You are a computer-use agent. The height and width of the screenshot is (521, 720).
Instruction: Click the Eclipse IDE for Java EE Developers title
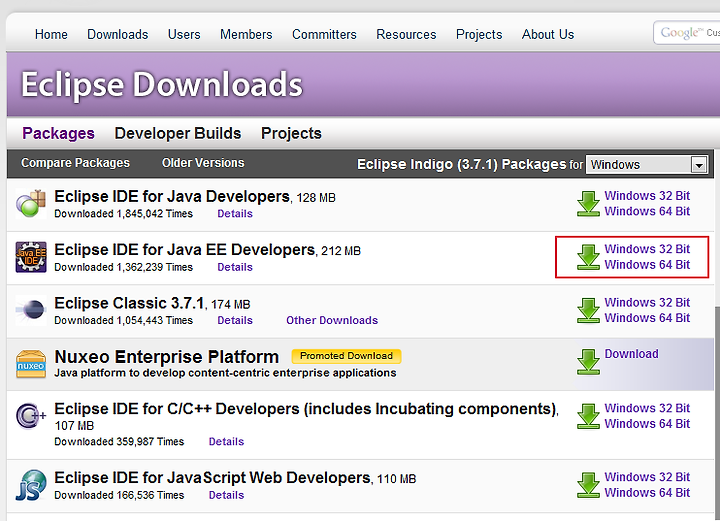point(185,250)
